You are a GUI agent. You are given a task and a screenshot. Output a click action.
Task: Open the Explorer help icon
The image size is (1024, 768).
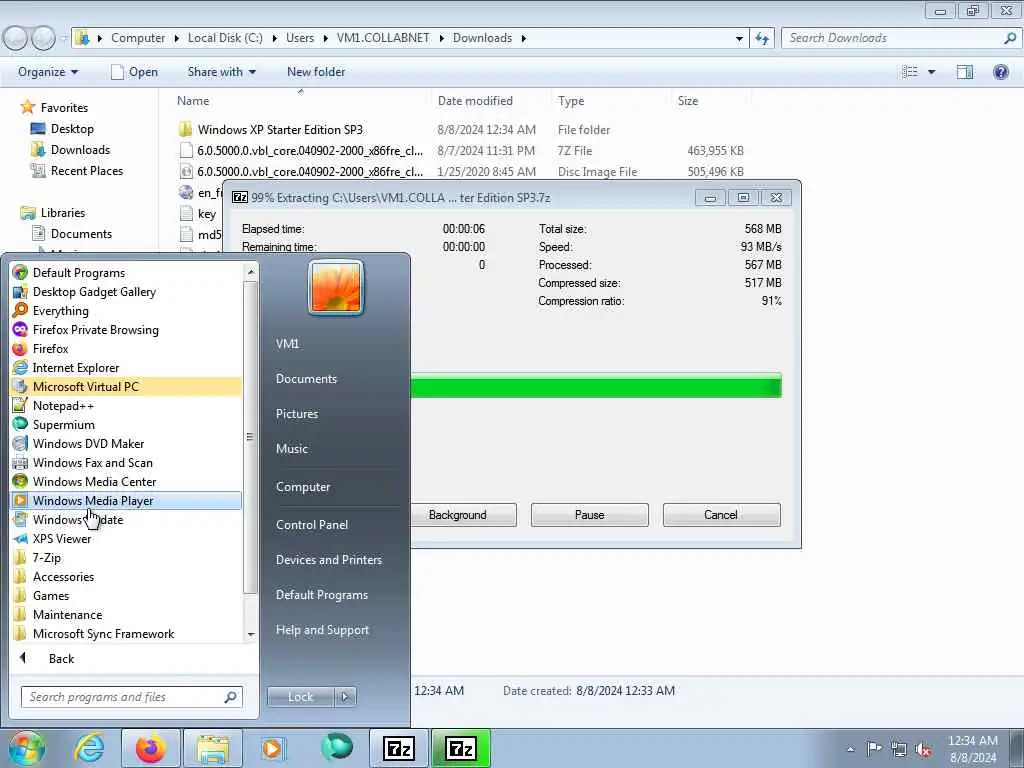point(1000,72)
